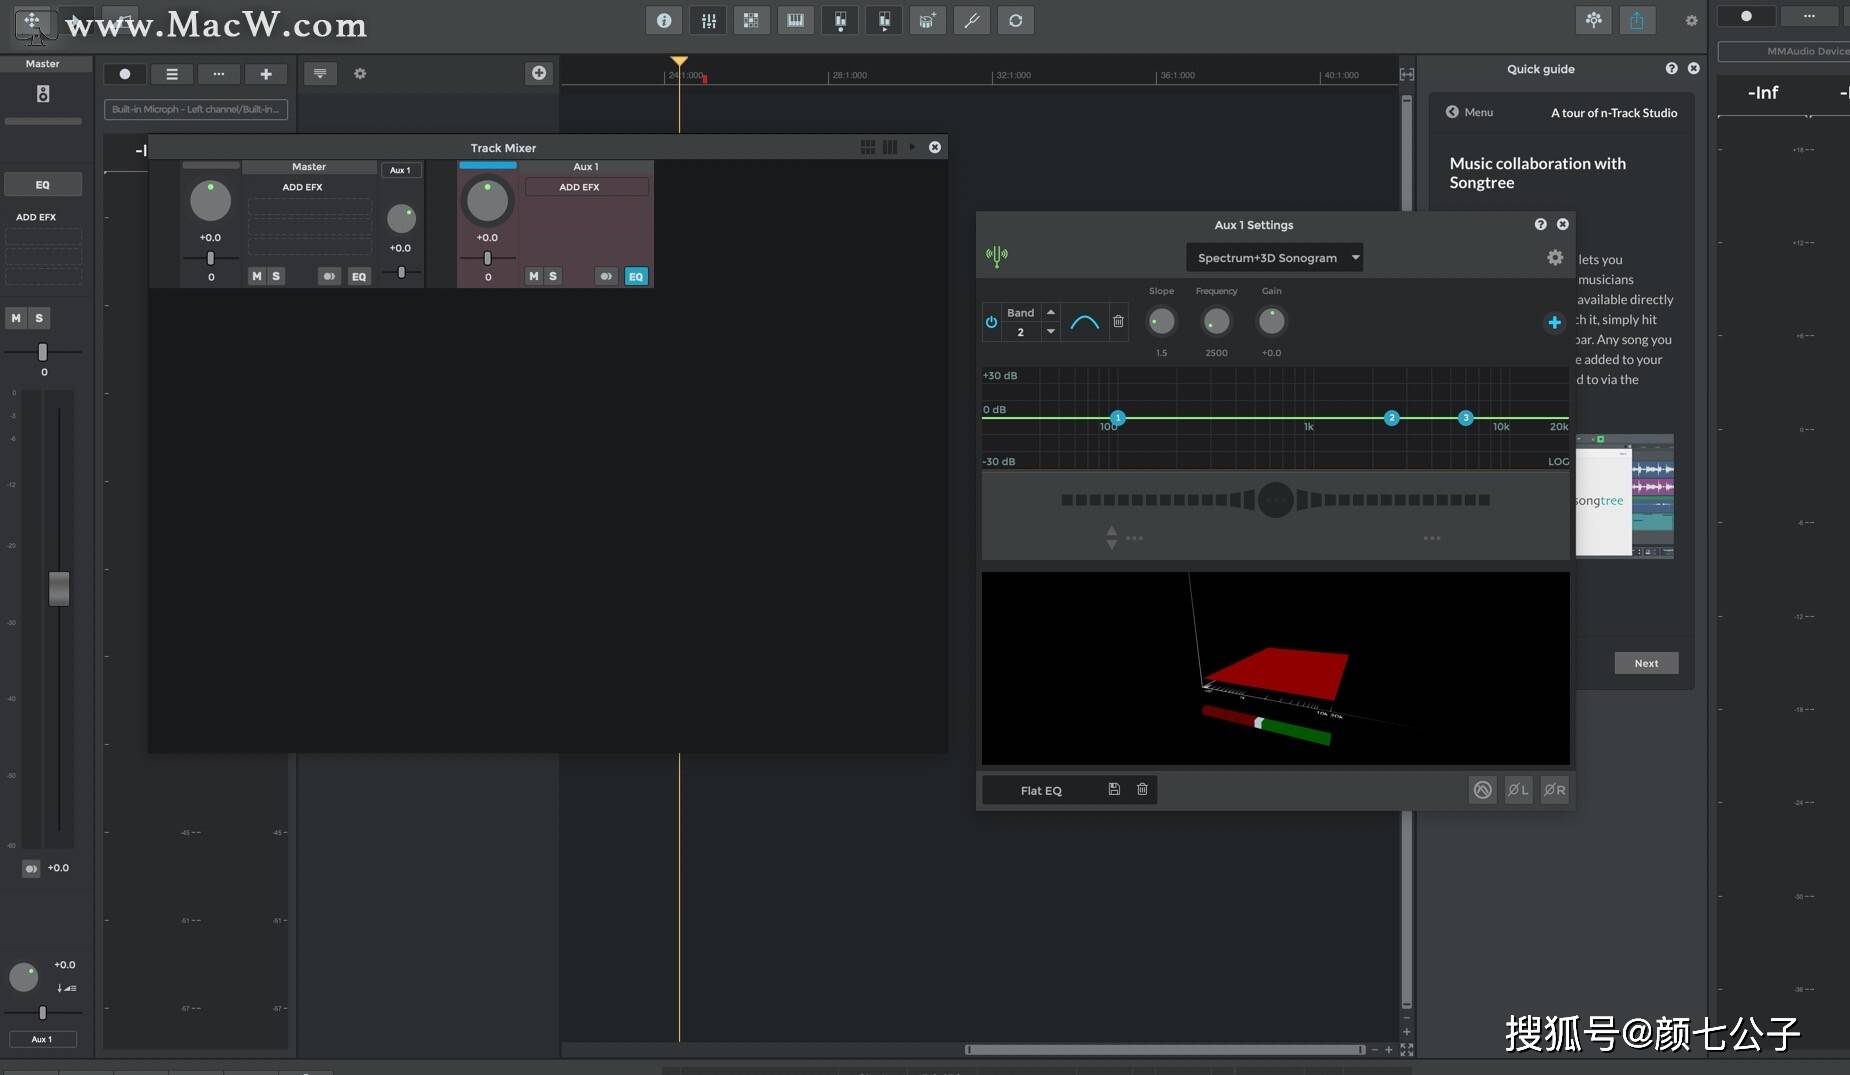Image resolution: width=1850 pixels, height=1075 pixels.
Task: Open the MMAudio Device selector
Action: click(1786, 51)
